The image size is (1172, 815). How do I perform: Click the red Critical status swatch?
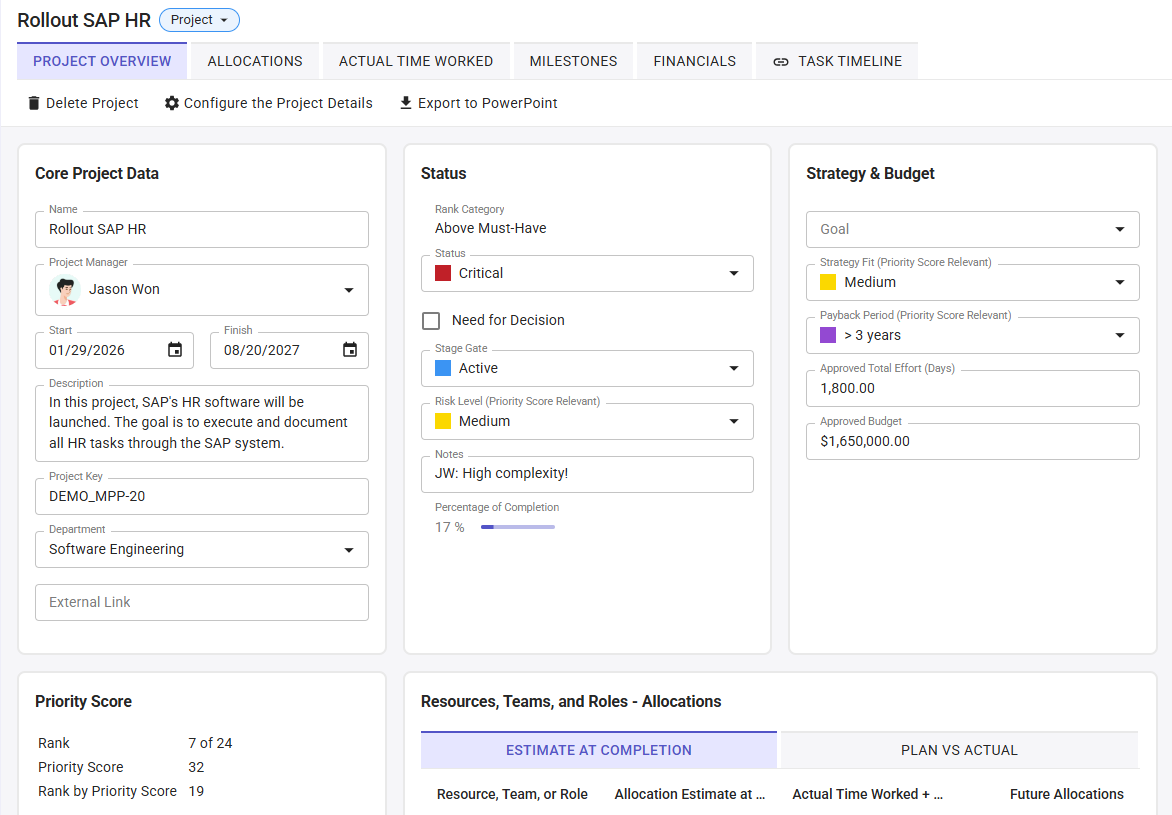(443, 274)
